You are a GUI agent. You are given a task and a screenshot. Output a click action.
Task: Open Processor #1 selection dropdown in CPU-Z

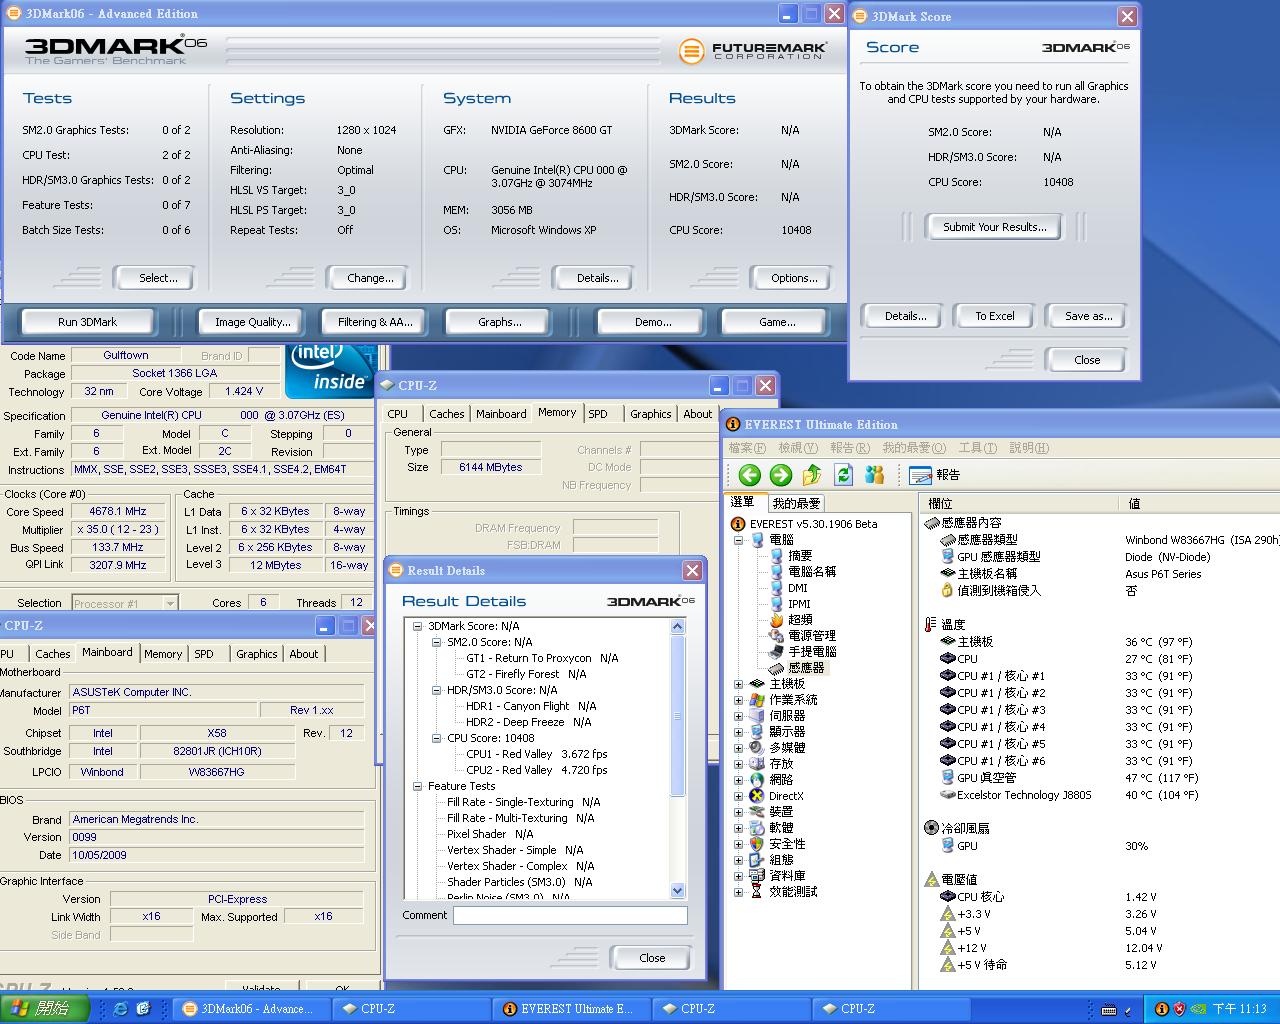[x=170, y=603]
